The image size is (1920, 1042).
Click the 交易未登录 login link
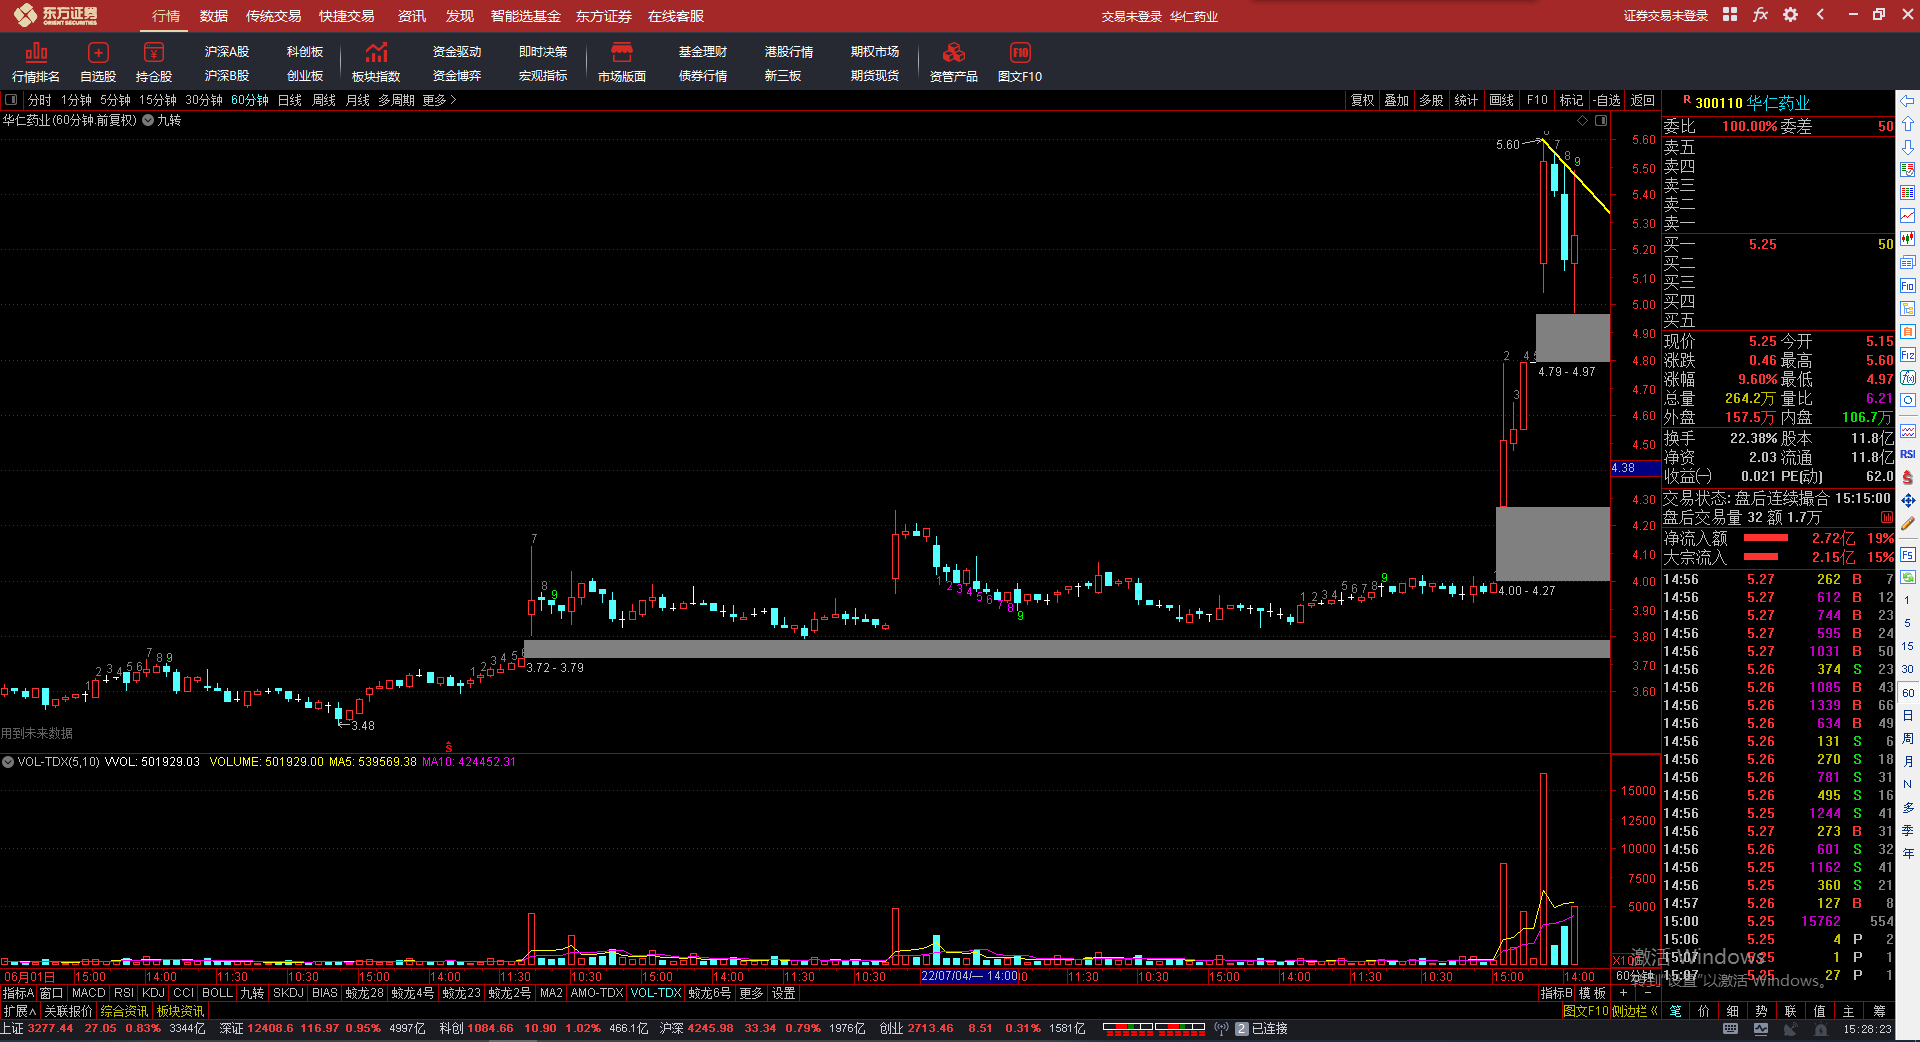click(1132, 17)
